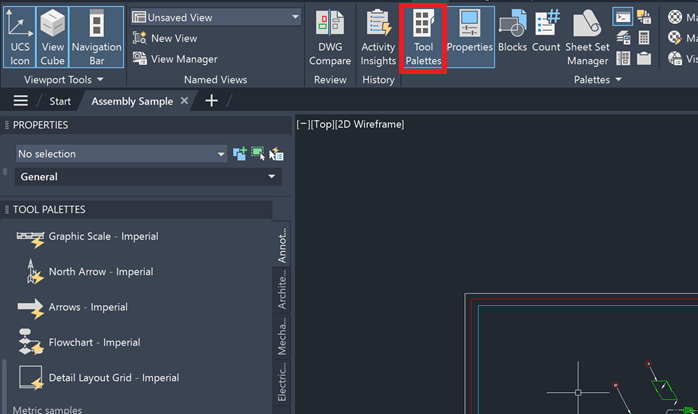Switch to the Mecha... palette tab

tap(282, 337)
